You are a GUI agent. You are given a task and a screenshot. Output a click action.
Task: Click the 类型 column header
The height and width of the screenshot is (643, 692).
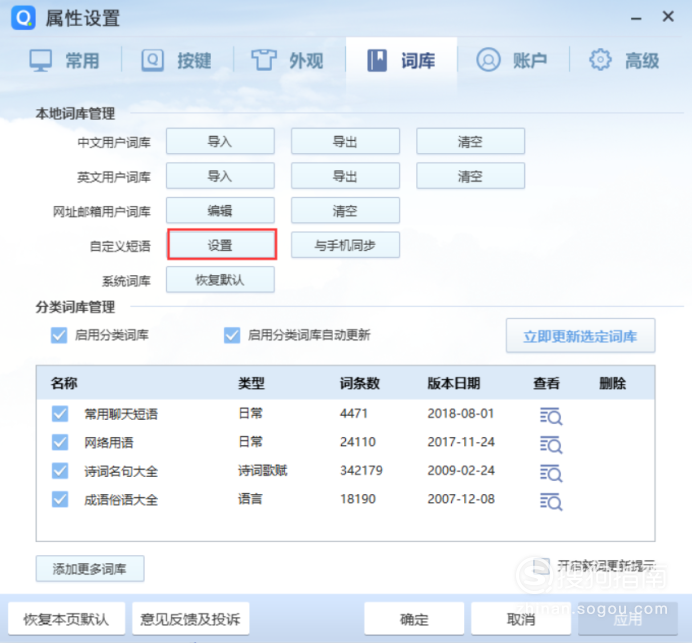[x=251, y=383]
